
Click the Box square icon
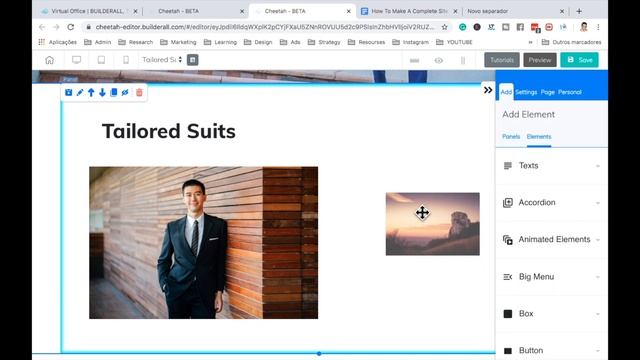point(508,314)
